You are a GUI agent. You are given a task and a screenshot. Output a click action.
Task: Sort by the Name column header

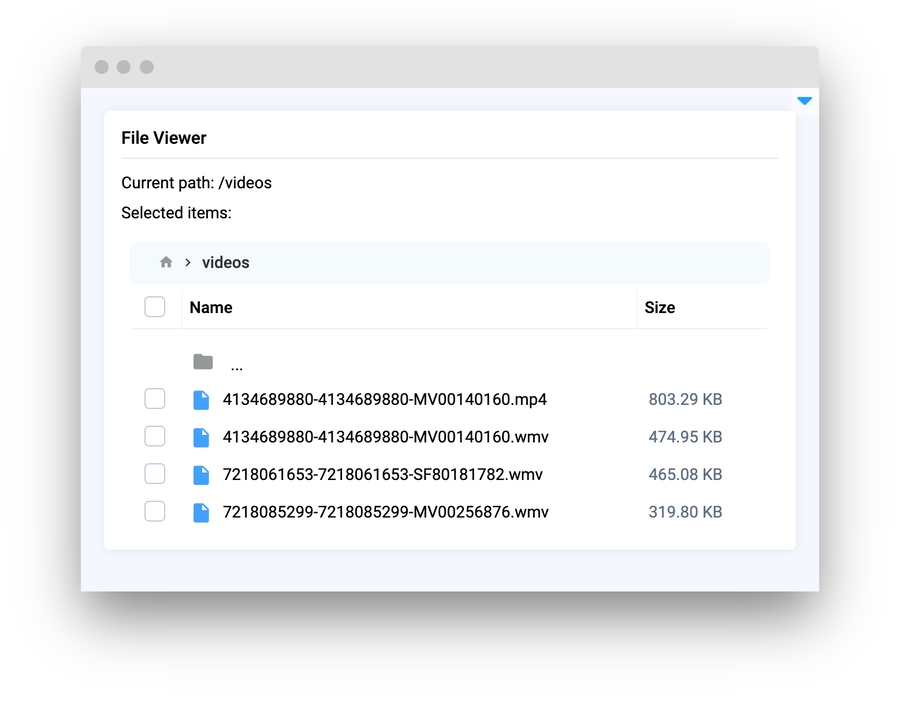(211, 308)
